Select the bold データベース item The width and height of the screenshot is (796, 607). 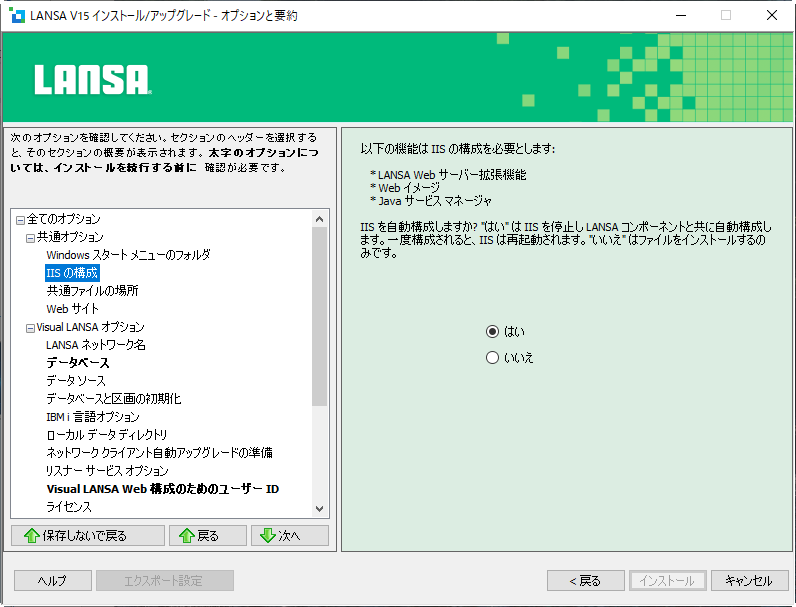78,363
